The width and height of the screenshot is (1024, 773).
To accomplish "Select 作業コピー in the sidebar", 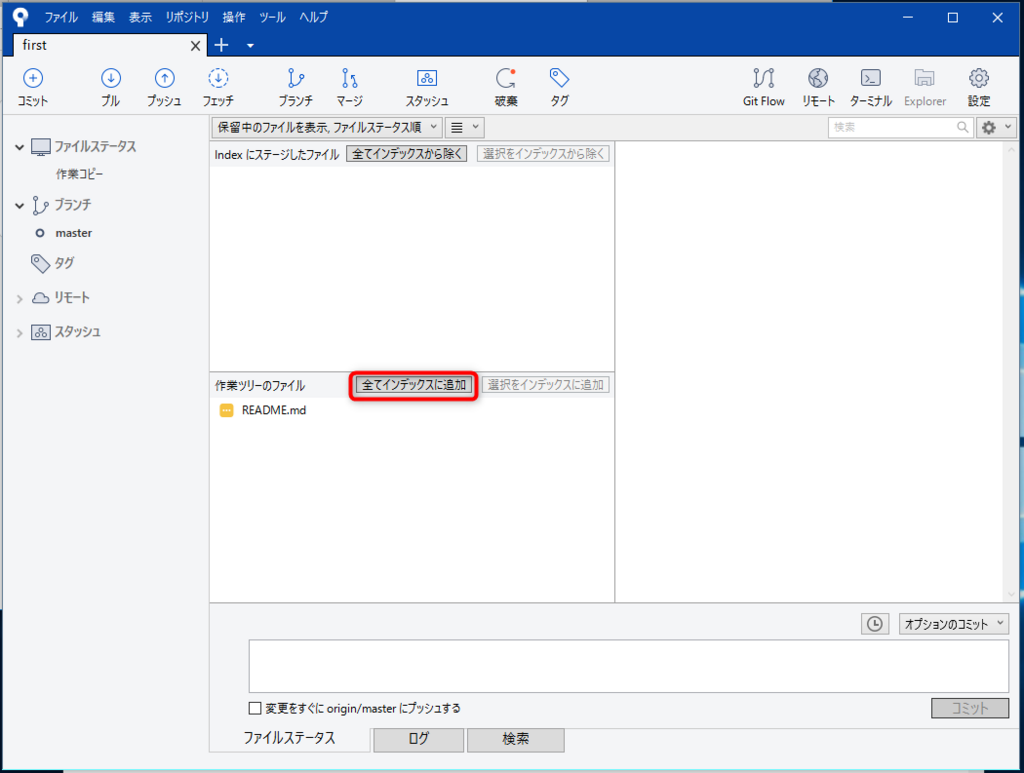I will [x=79, y=174].
